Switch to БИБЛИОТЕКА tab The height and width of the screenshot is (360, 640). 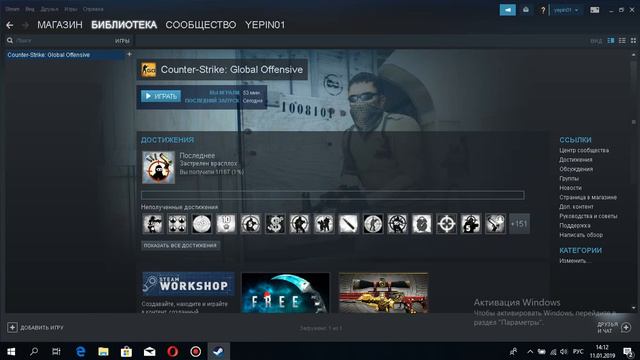(124, 25)
